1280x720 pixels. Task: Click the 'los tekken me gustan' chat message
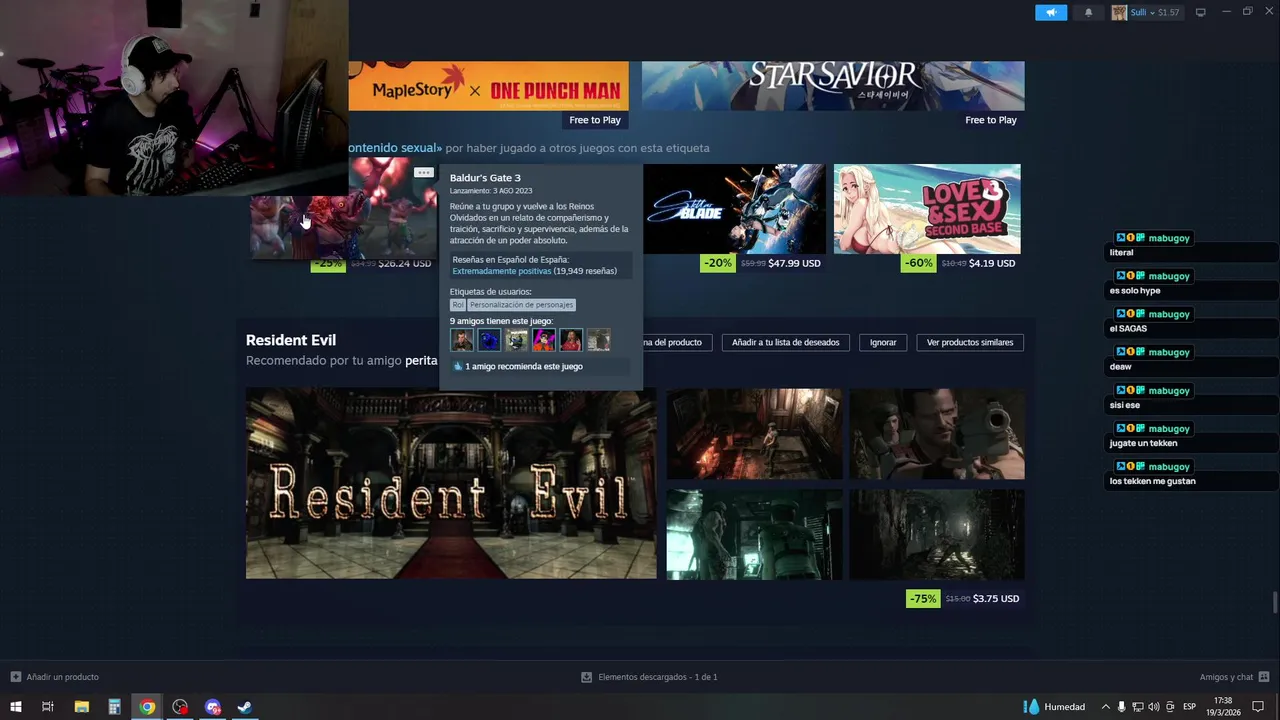point(1153,481)
